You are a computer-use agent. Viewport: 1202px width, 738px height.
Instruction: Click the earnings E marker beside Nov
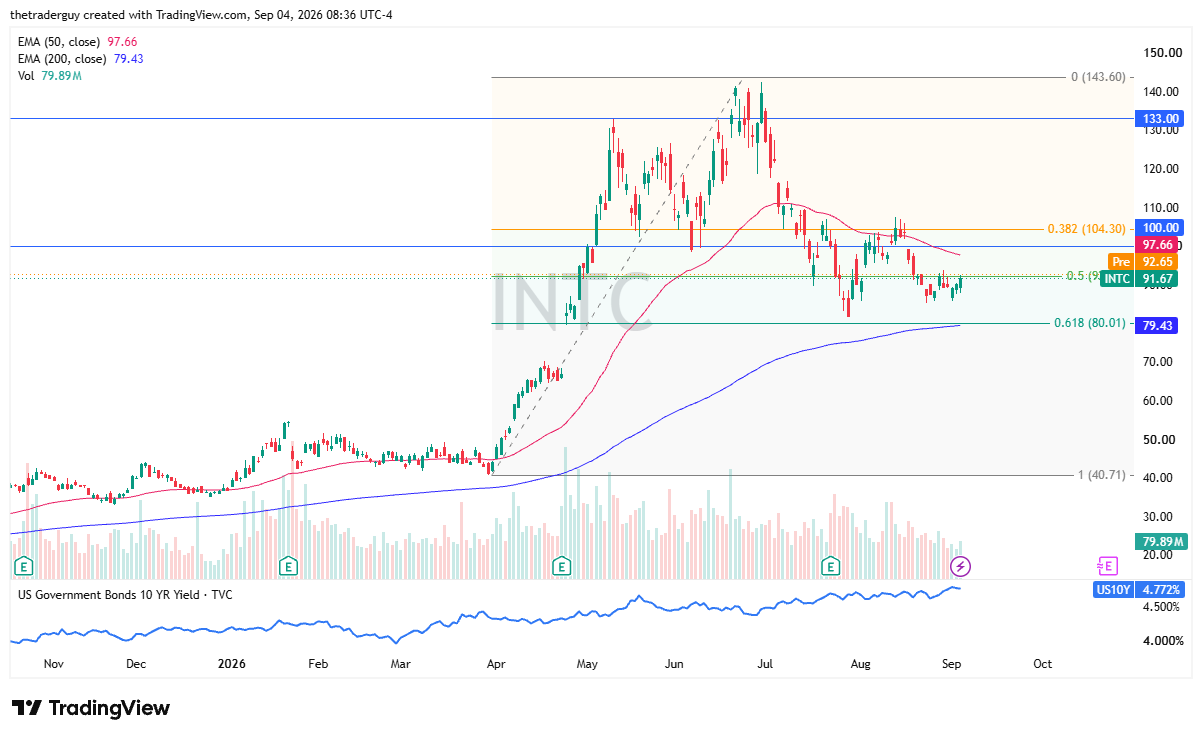click(22, 567)
